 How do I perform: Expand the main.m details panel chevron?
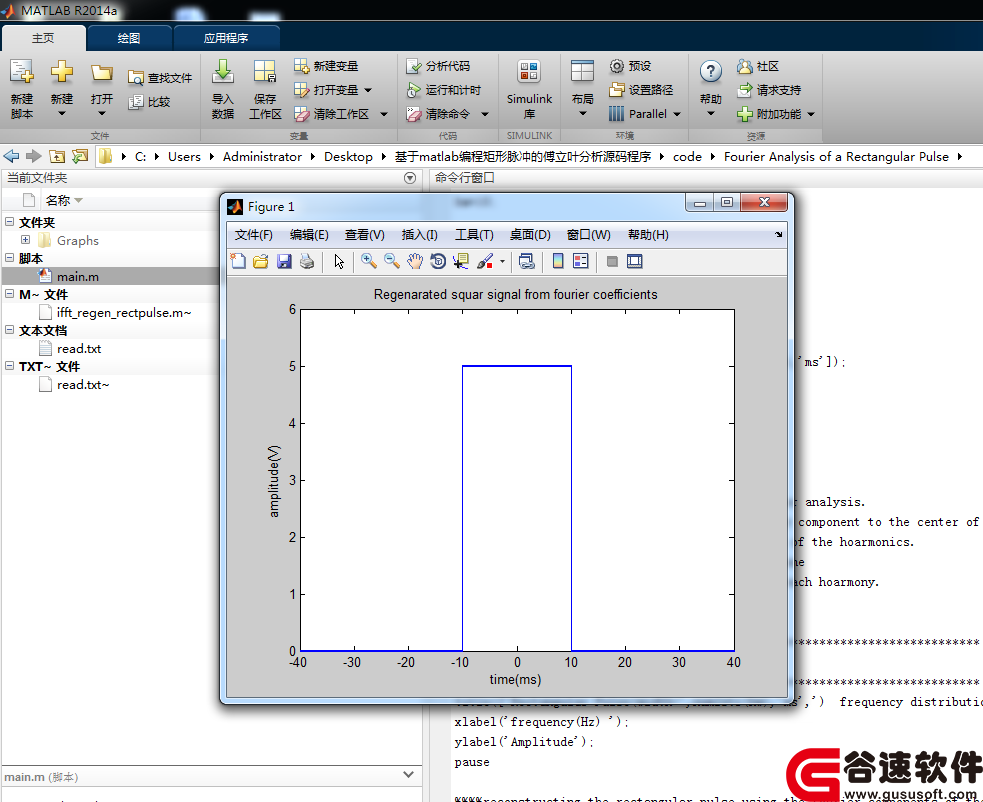(409, 774)
